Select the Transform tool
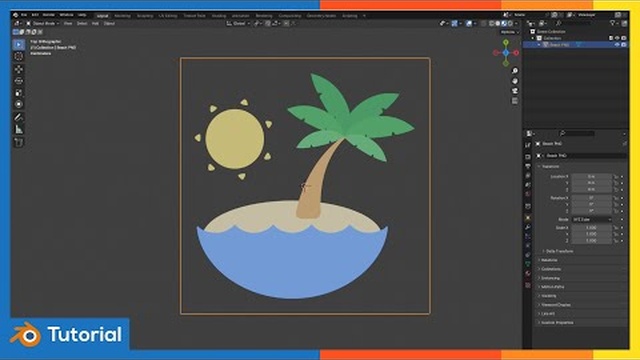Screen dimensions: 640x360 click(x=19, y=104)
